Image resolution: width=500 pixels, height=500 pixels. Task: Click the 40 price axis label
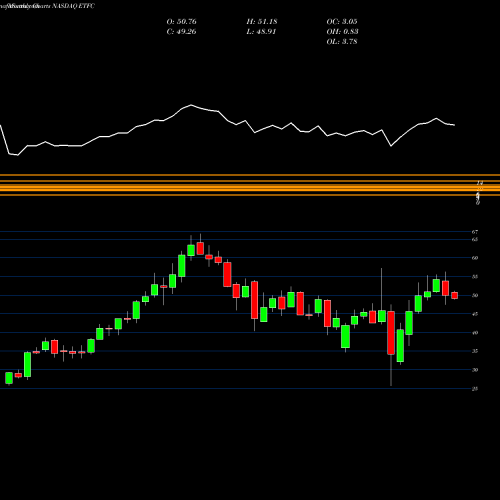pyautogui.click(x=475, y=333)
